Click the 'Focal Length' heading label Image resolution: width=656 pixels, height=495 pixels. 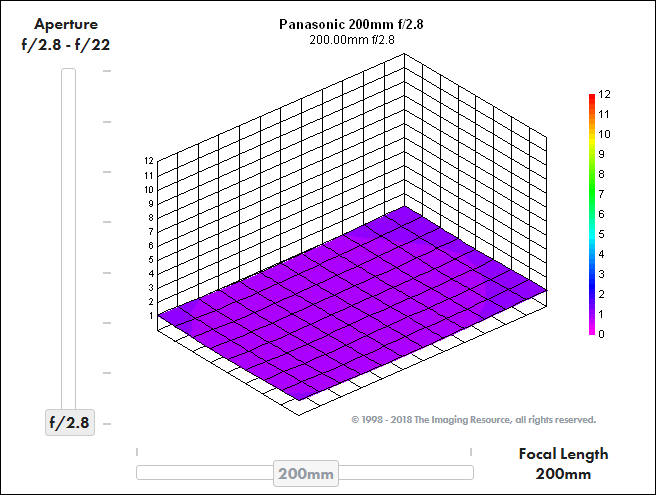pyautogui.click(x=563, y=454)
